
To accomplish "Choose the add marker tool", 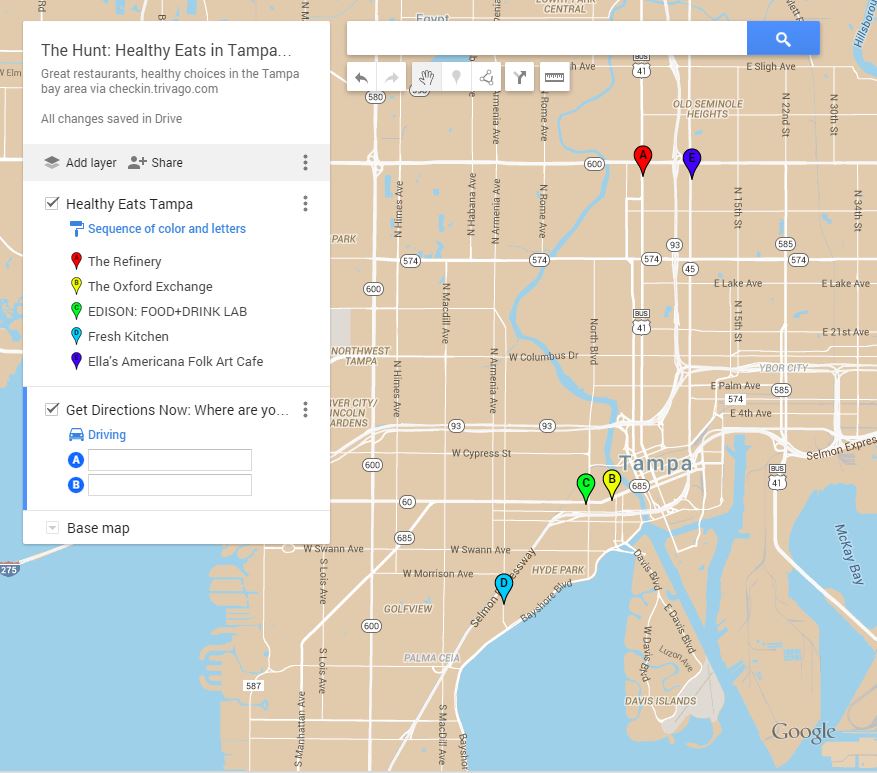I will 456,77.
